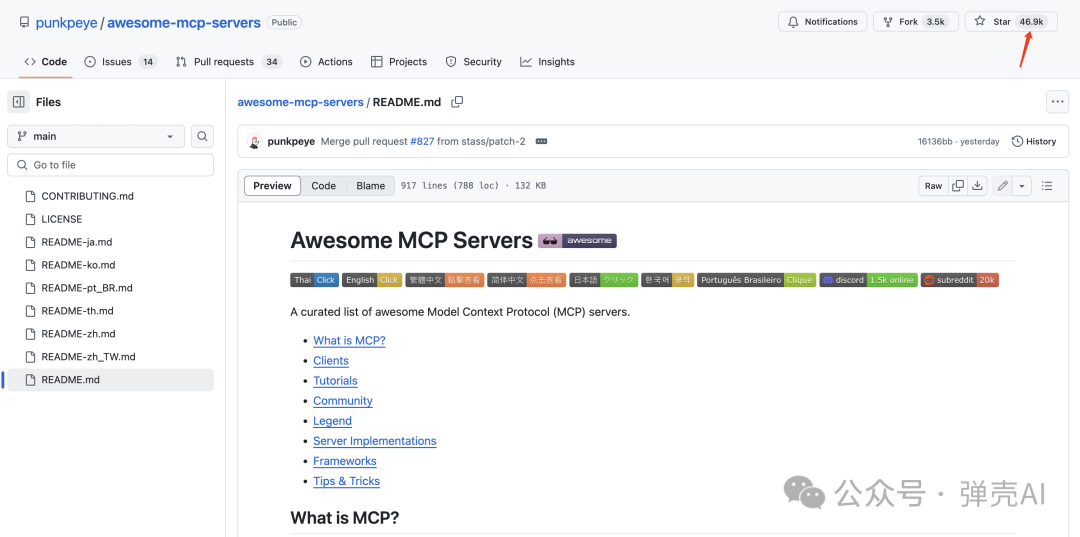Jump to the Clients section
This screenshot has height=537, width=1080.
pos(331,361)
